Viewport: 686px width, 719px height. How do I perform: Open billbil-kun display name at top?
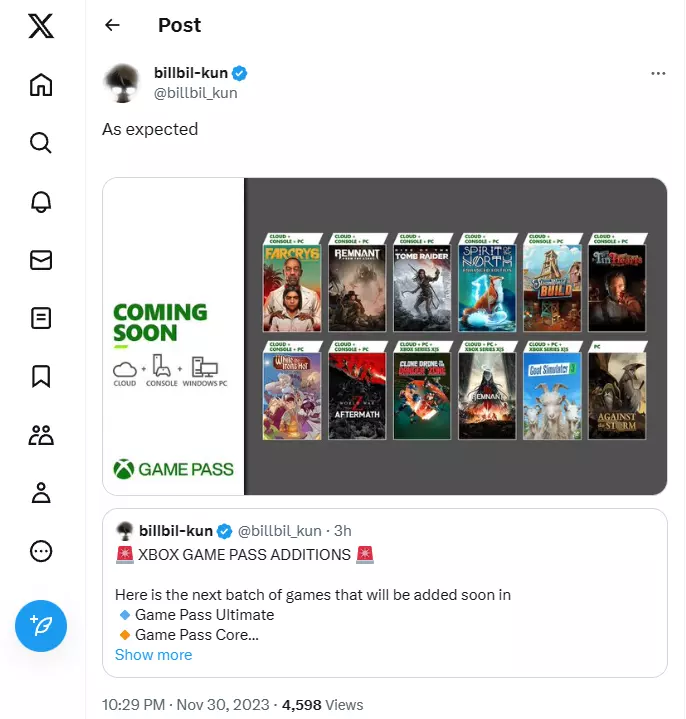pos(191,72)
